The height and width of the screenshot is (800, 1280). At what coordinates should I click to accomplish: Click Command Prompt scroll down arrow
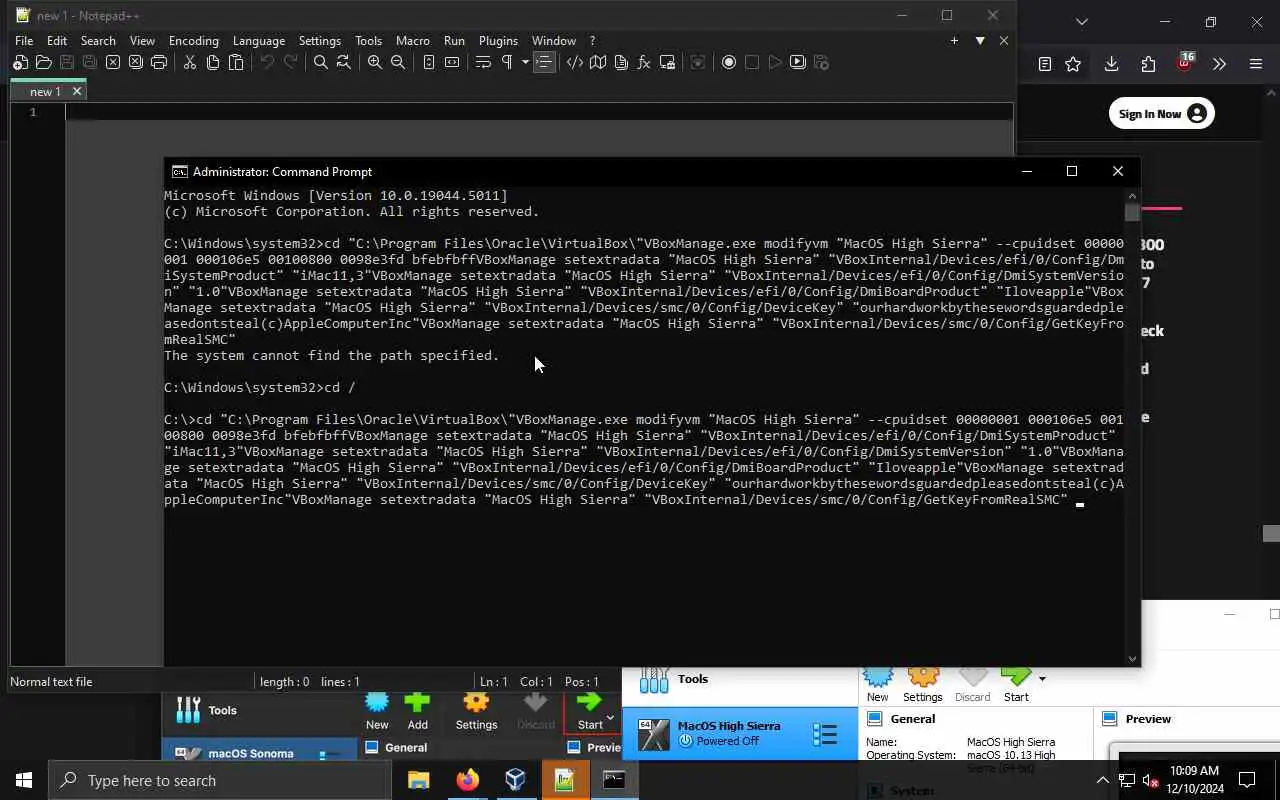click(x=1132, y=658)
